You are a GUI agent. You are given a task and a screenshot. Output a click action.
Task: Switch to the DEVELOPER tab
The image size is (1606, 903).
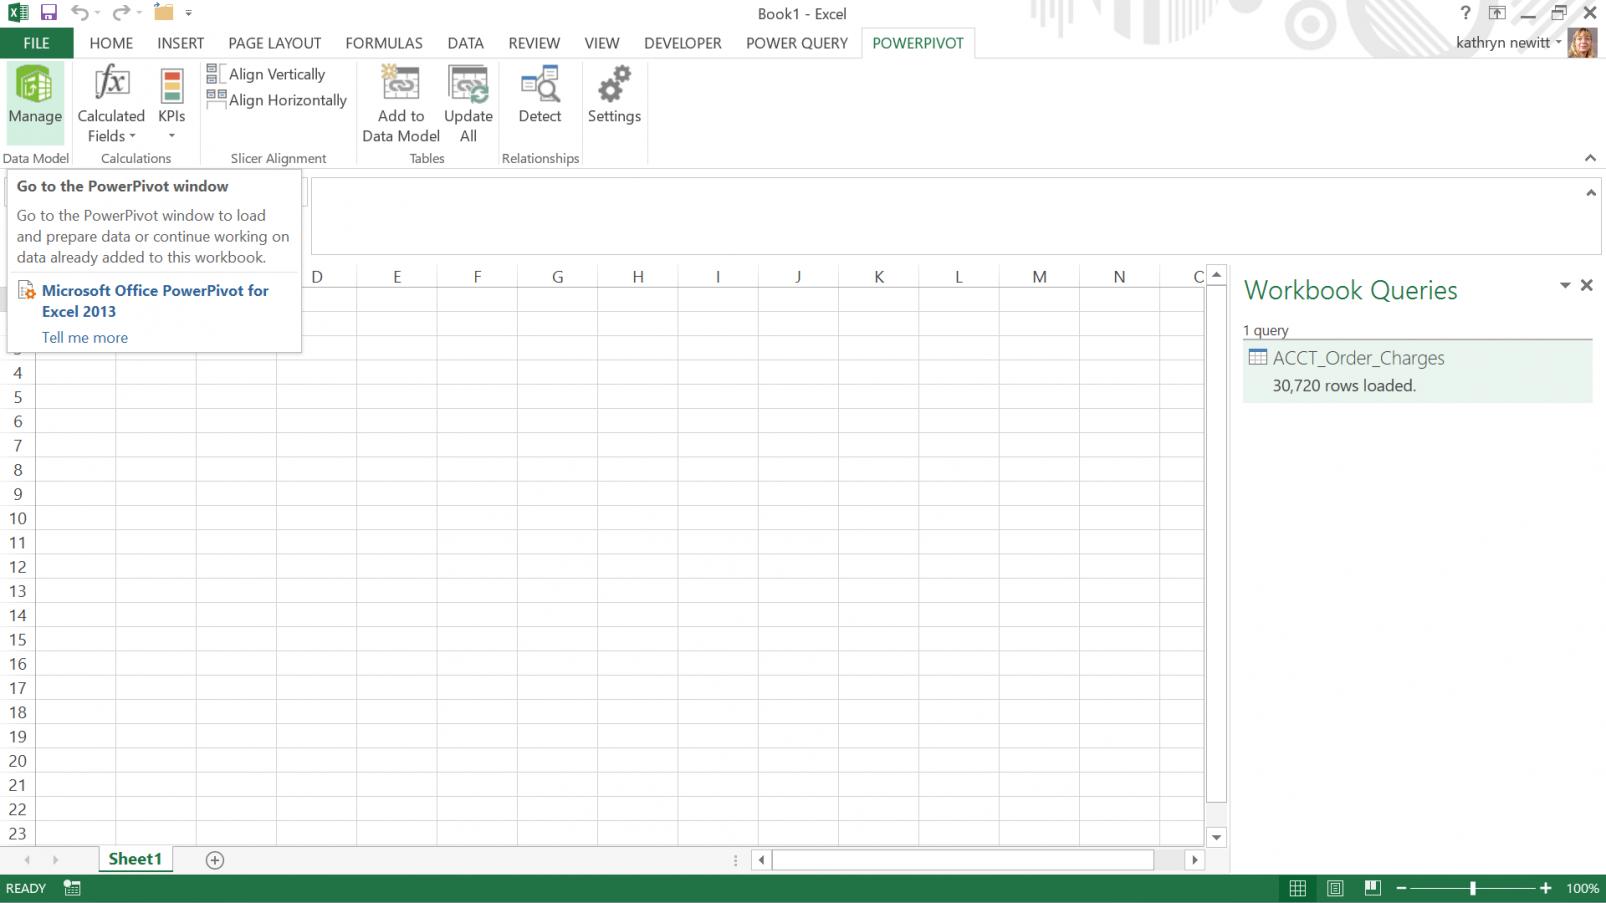[x=683, y=43]
